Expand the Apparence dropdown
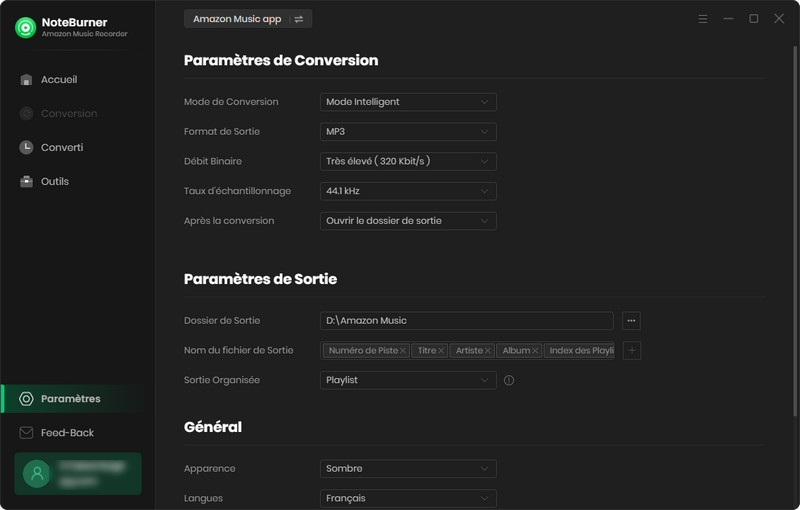The height and width of the screenshot is (510, 800). pos(408,469)
